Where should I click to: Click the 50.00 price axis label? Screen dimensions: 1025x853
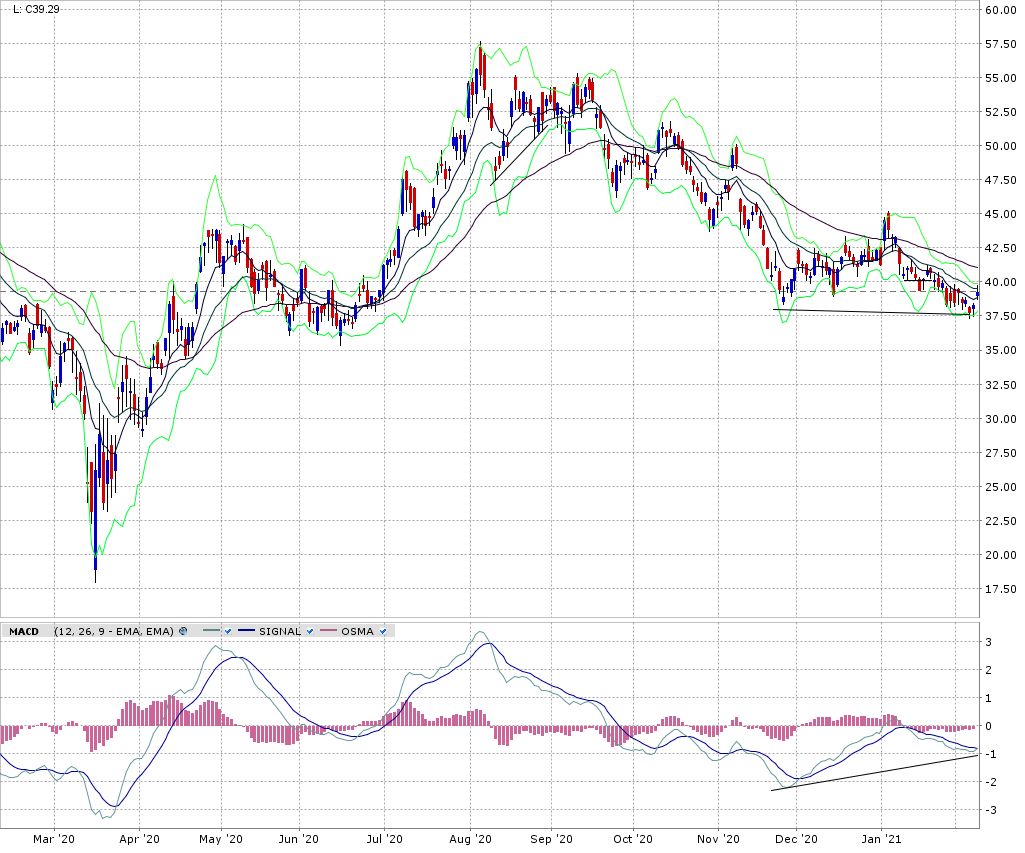pyautogui.click(x=1001, y=146)
